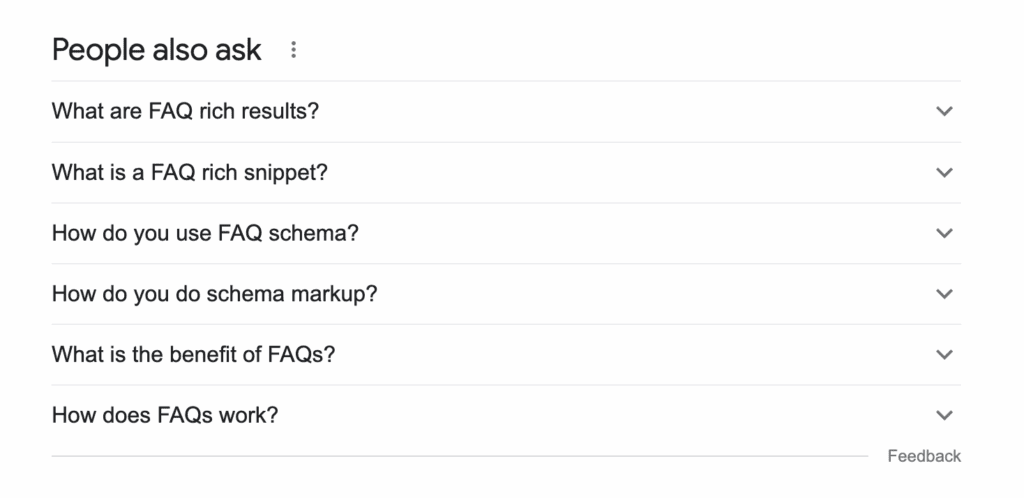This screenshot has width=1024, height=498.
Task: Click arrow beside 'How do you use FAQ schema?'
Action: [x=944, y=233]
